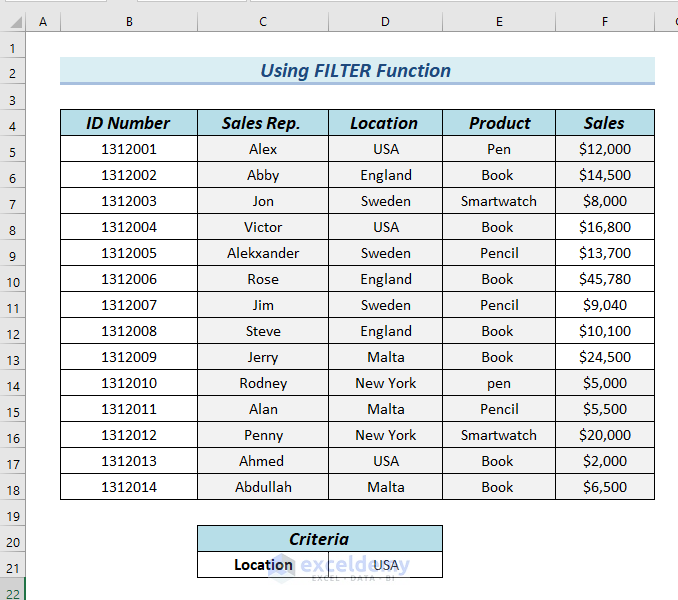Click the 'Sales Rep.' table heading cell
The height and width of the screenshot is (600, 678).
[263, 123]
